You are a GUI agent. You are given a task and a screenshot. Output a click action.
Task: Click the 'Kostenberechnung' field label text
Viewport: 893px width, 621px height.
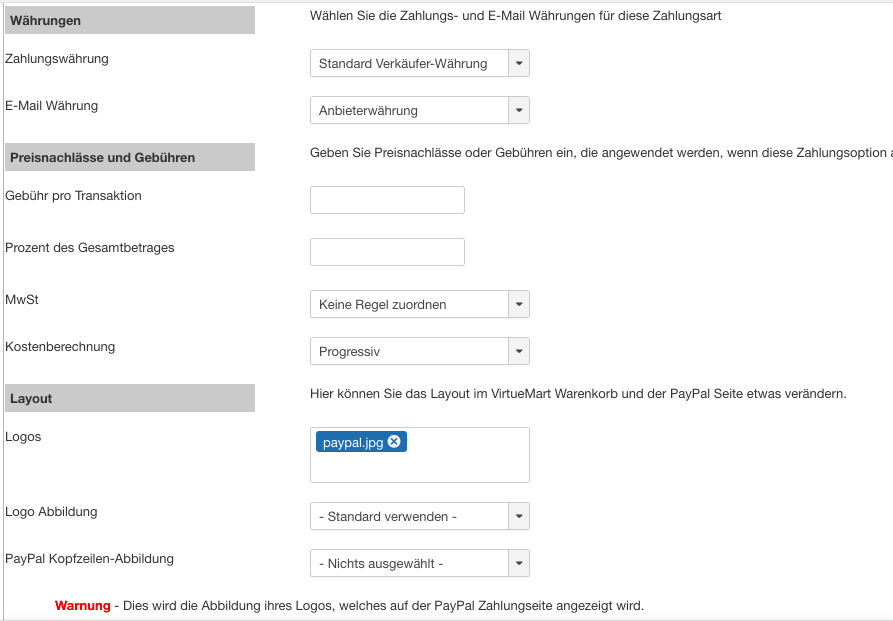click(60, 347)
